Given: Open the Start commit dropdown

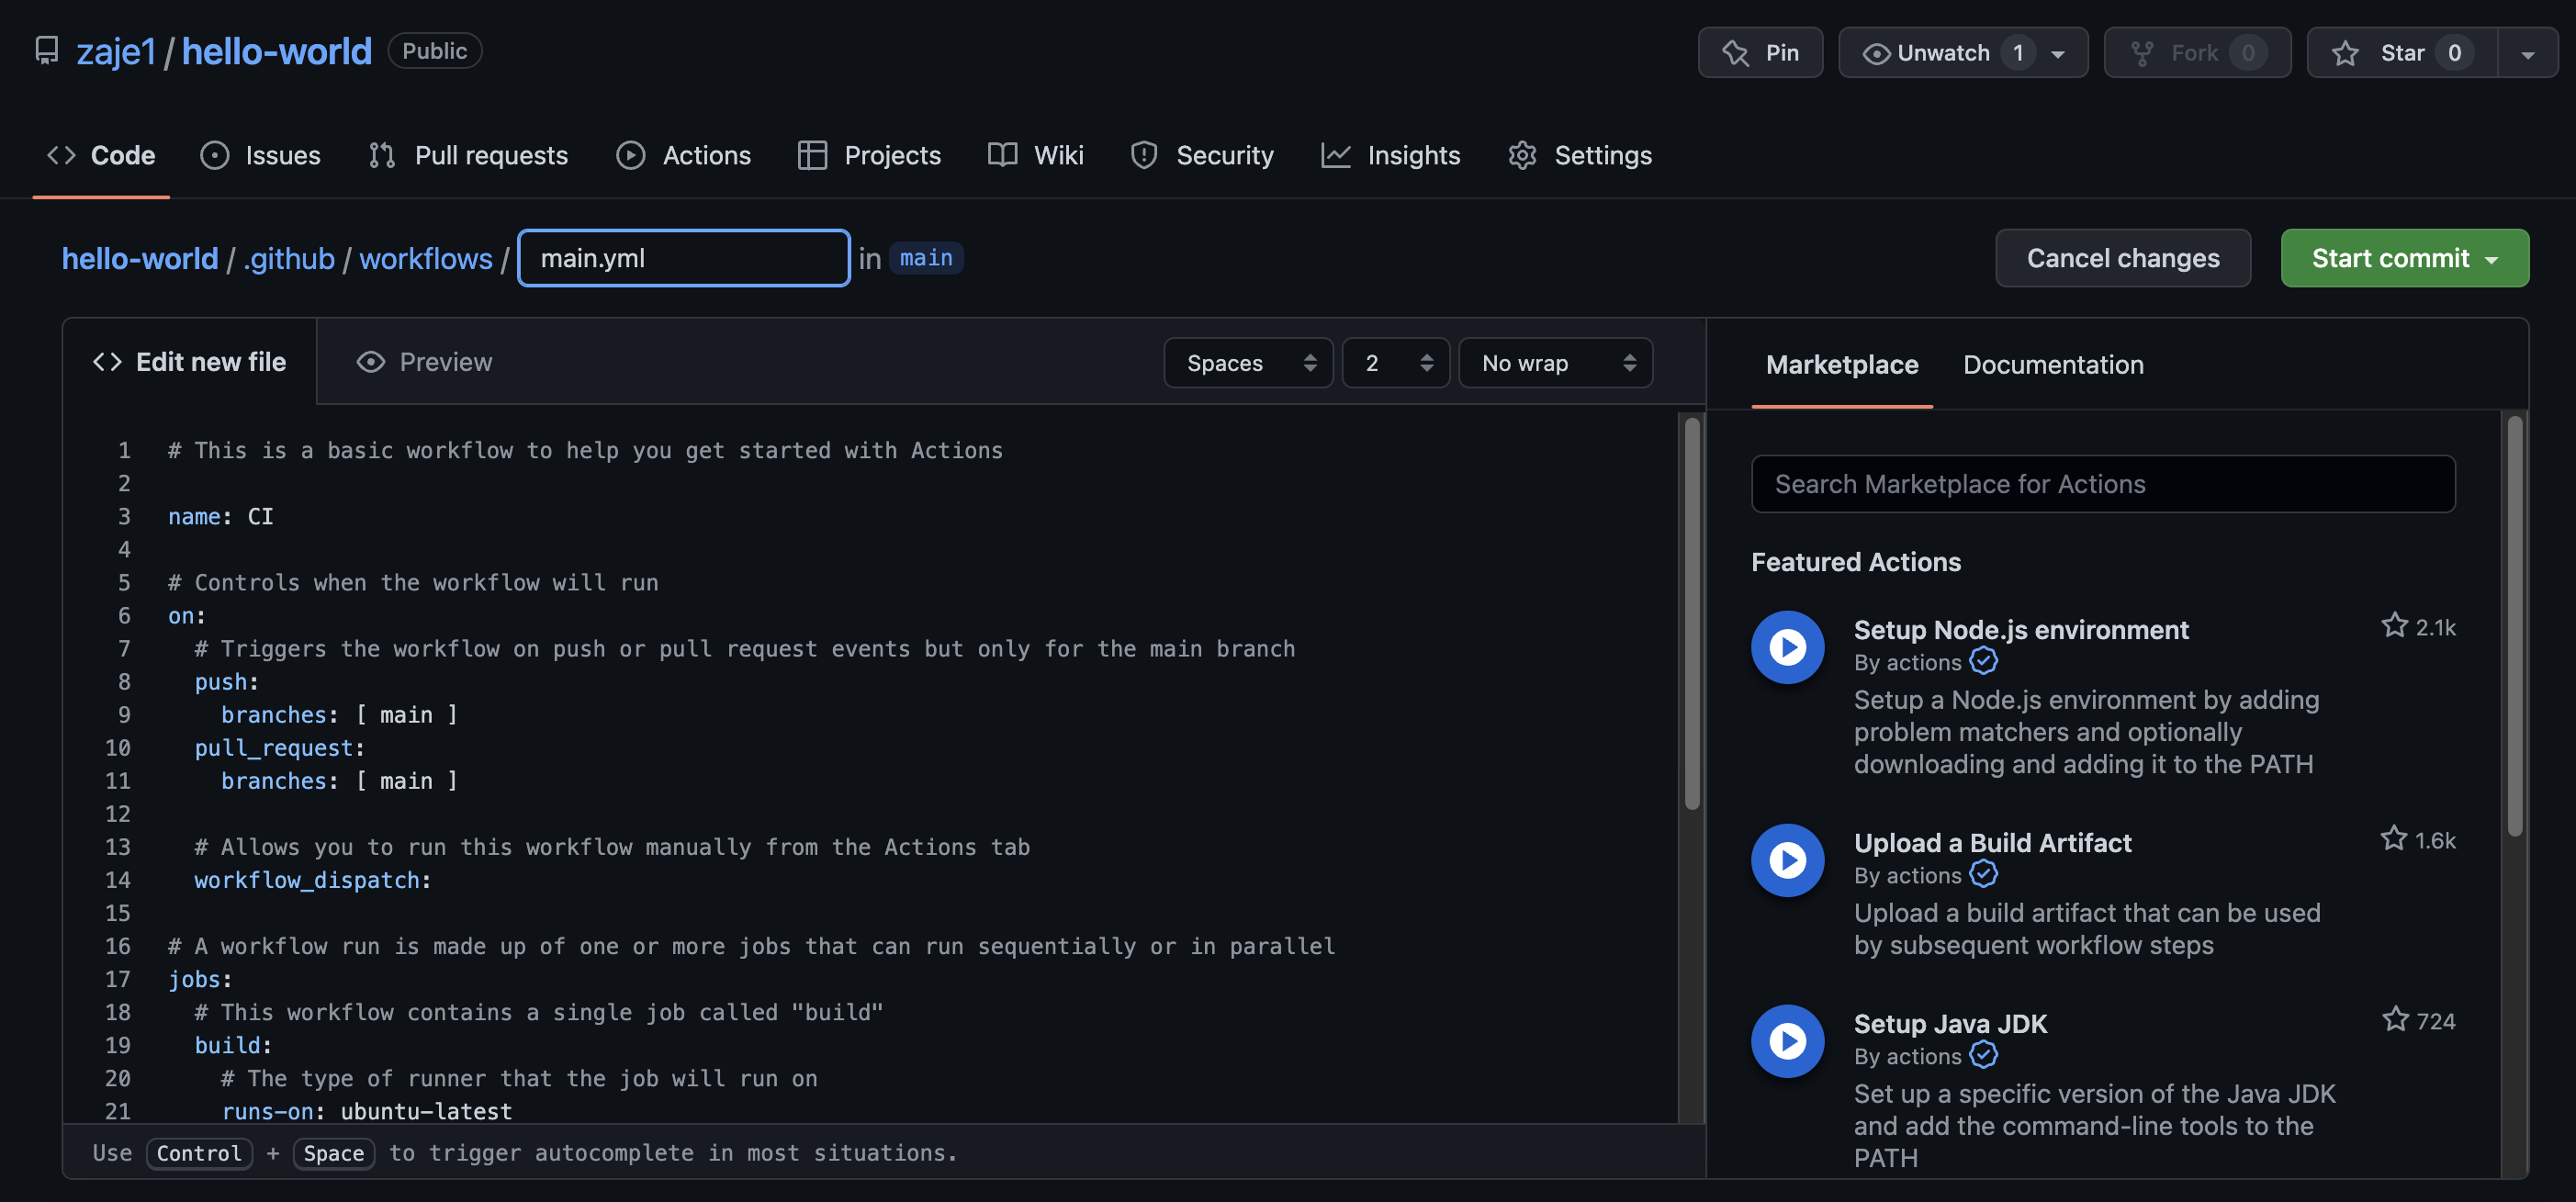Looking at the screenshot, I should click(2404, 258).
